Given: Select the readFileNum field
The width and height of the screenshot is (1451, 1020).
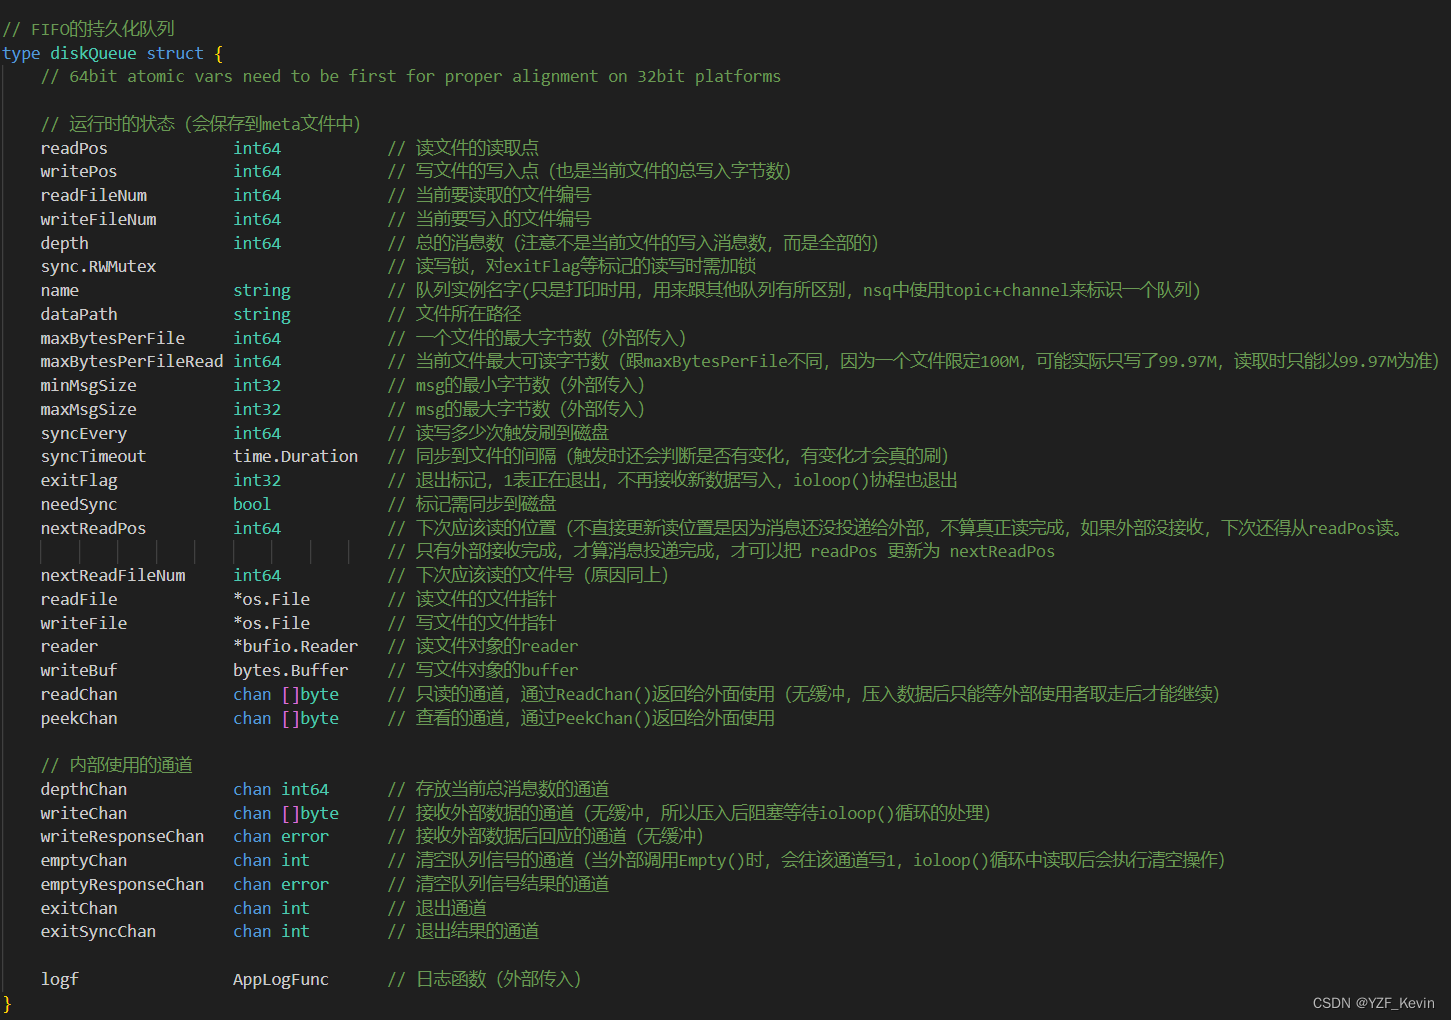Looking at the screenshot, I should 93,195.
